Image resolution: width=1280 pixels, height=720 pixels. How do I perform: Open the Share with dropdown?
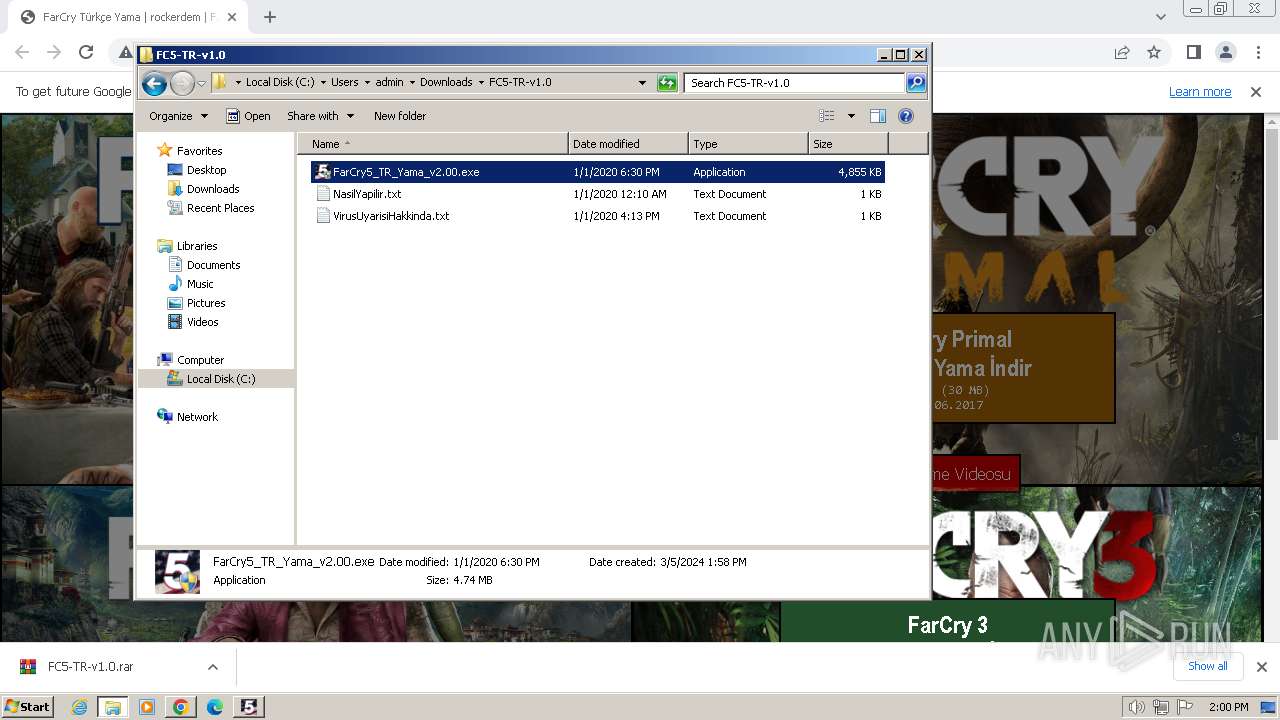click(x=320, y=116)
